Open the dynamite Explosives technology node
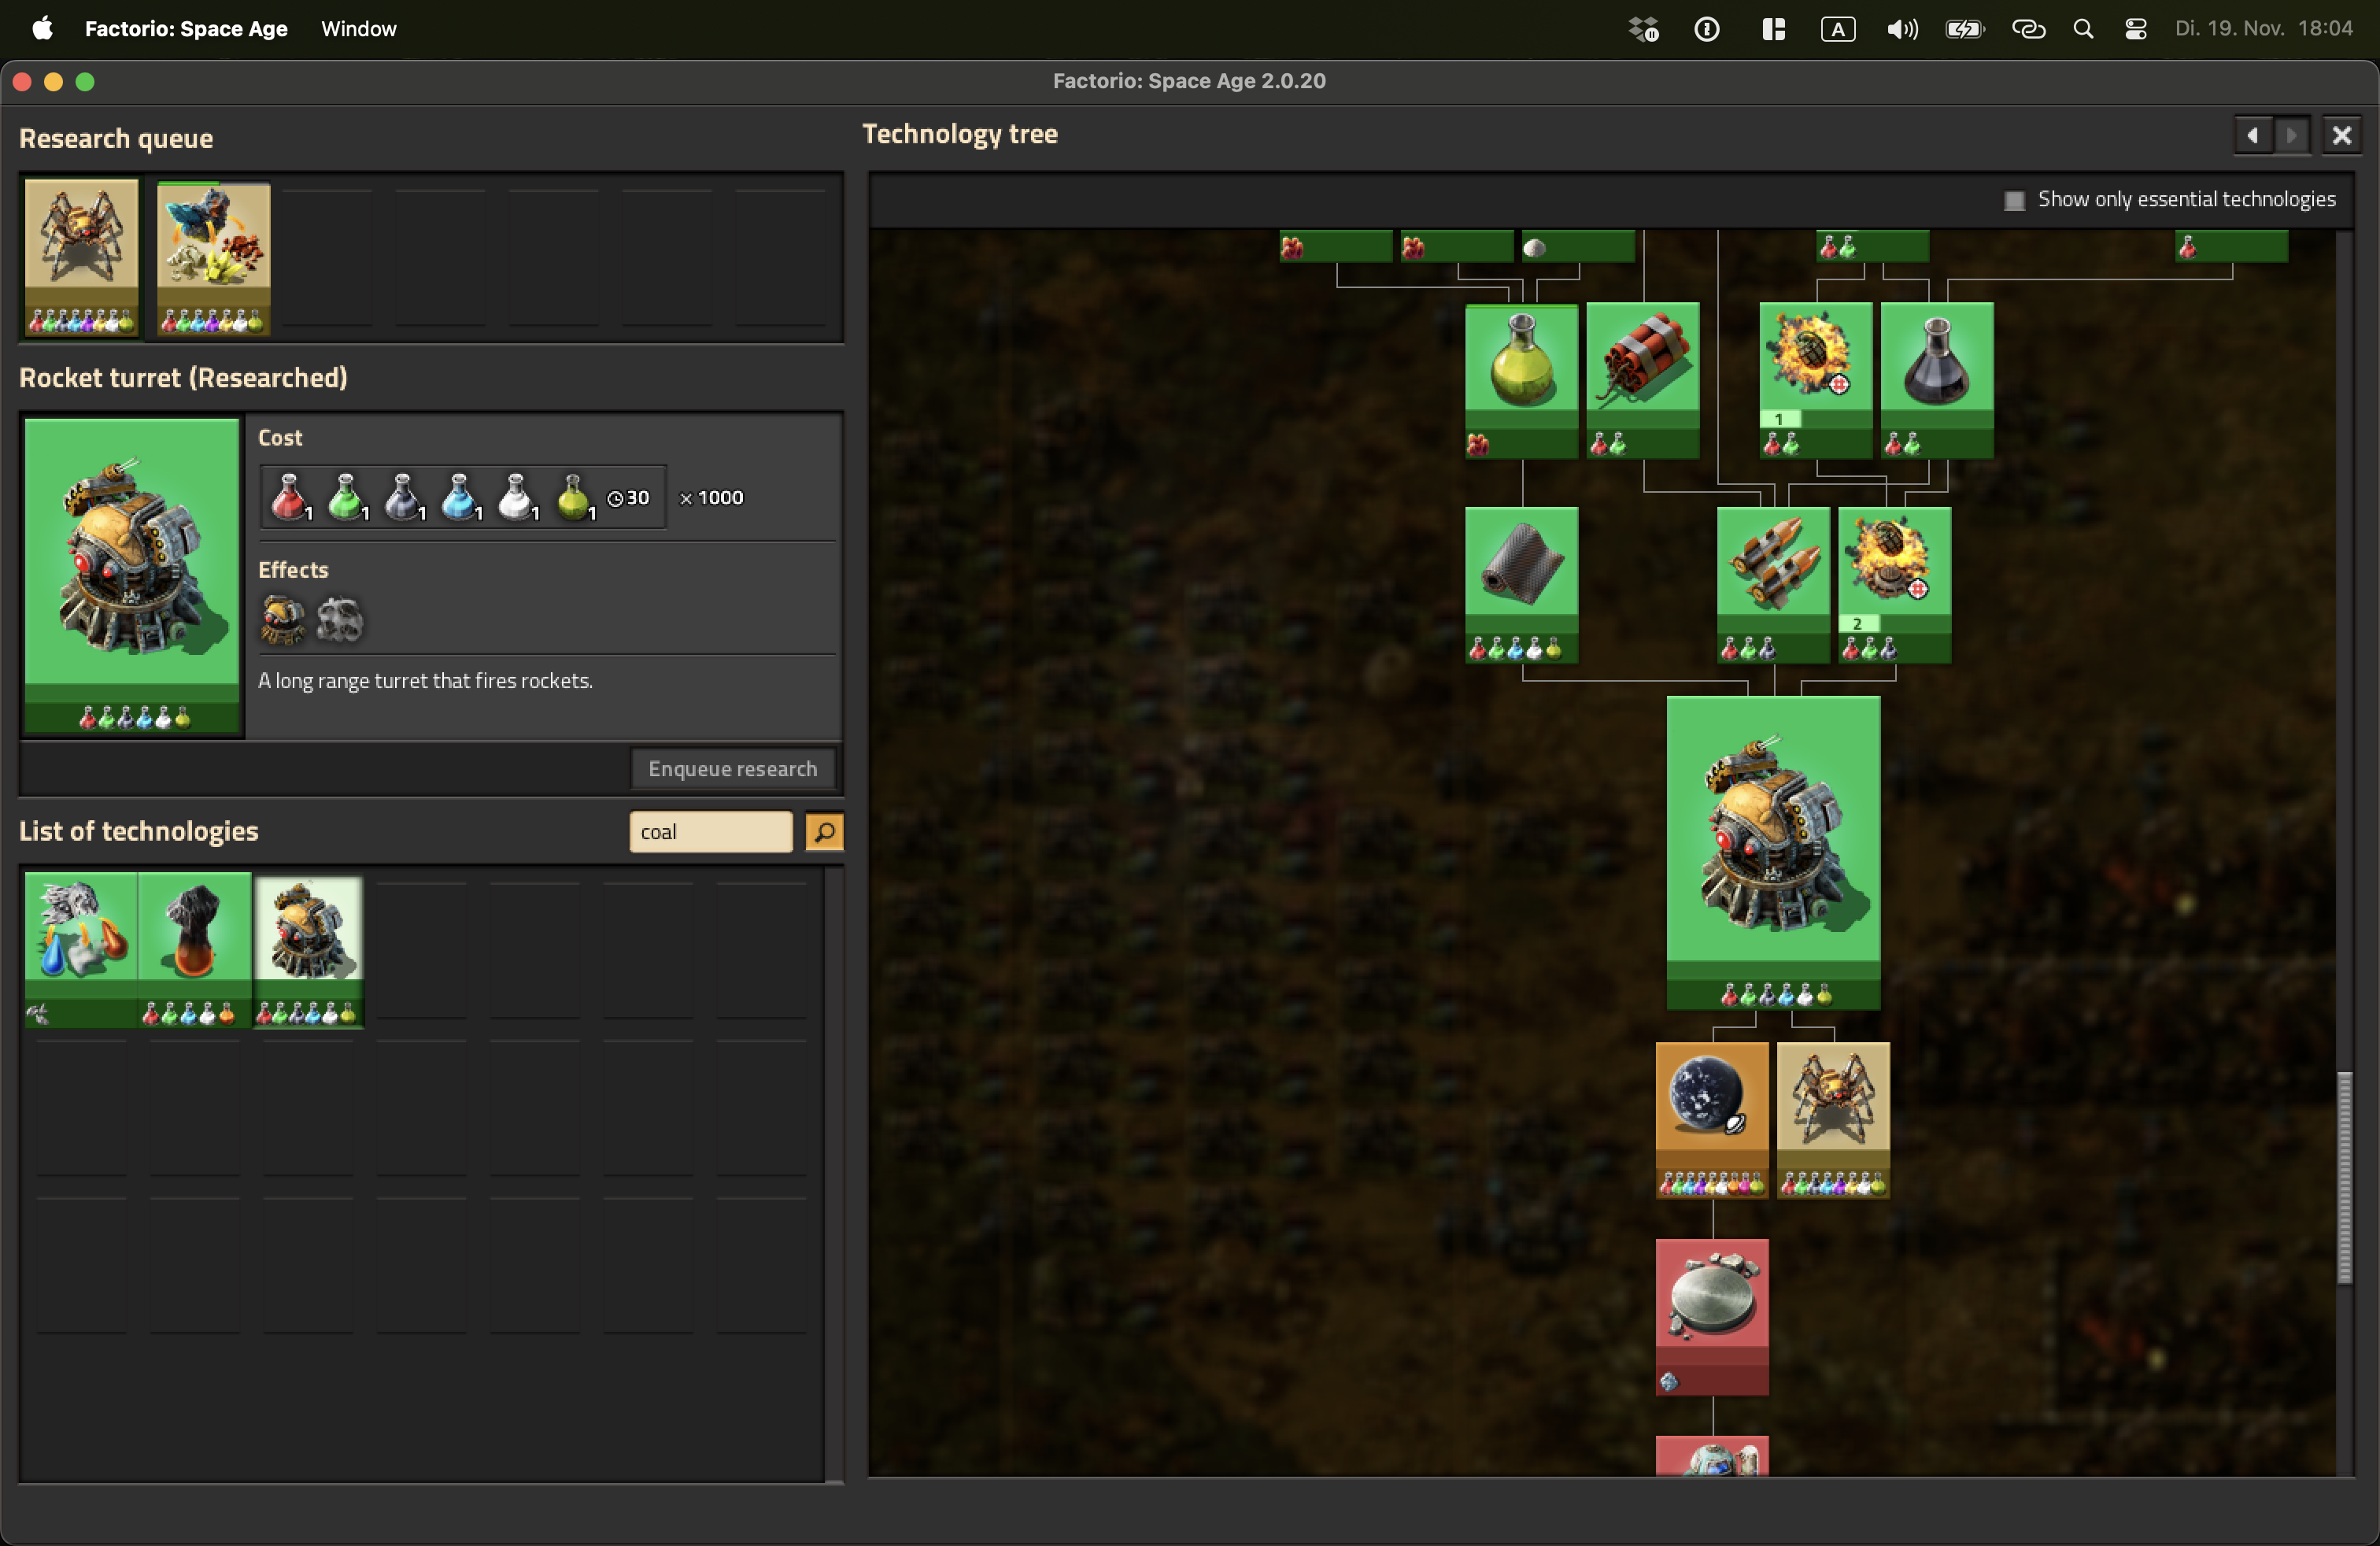Image resolution: width=2380 pixels, height=1546 pixels. pos(1642,380)
